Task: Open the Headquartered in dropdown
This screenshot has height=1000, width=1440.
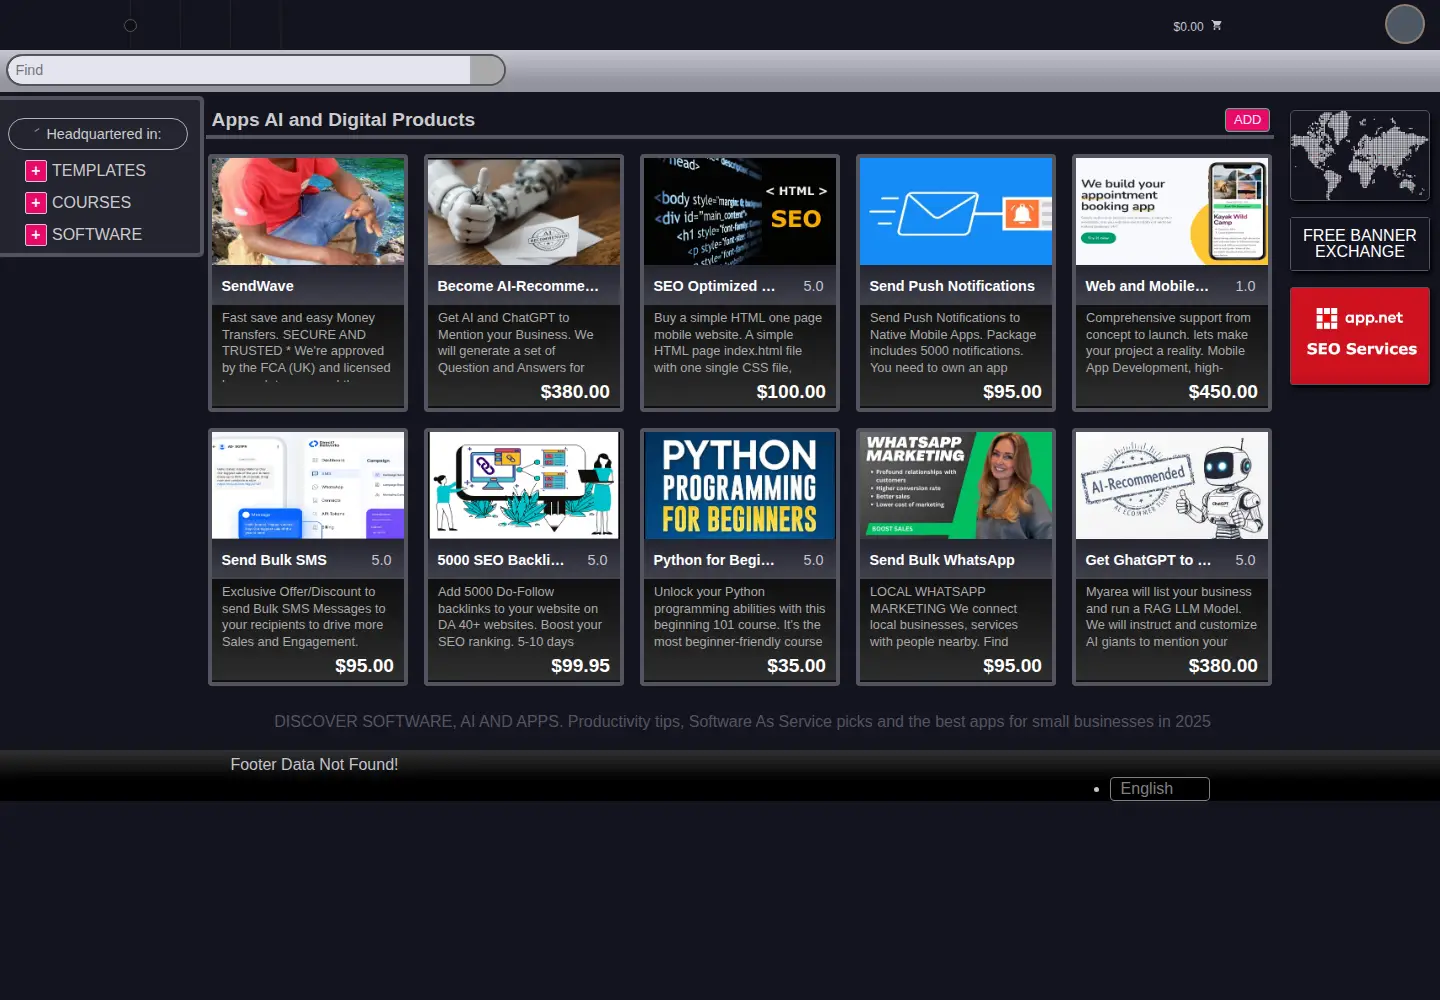Action: point(98,134)
